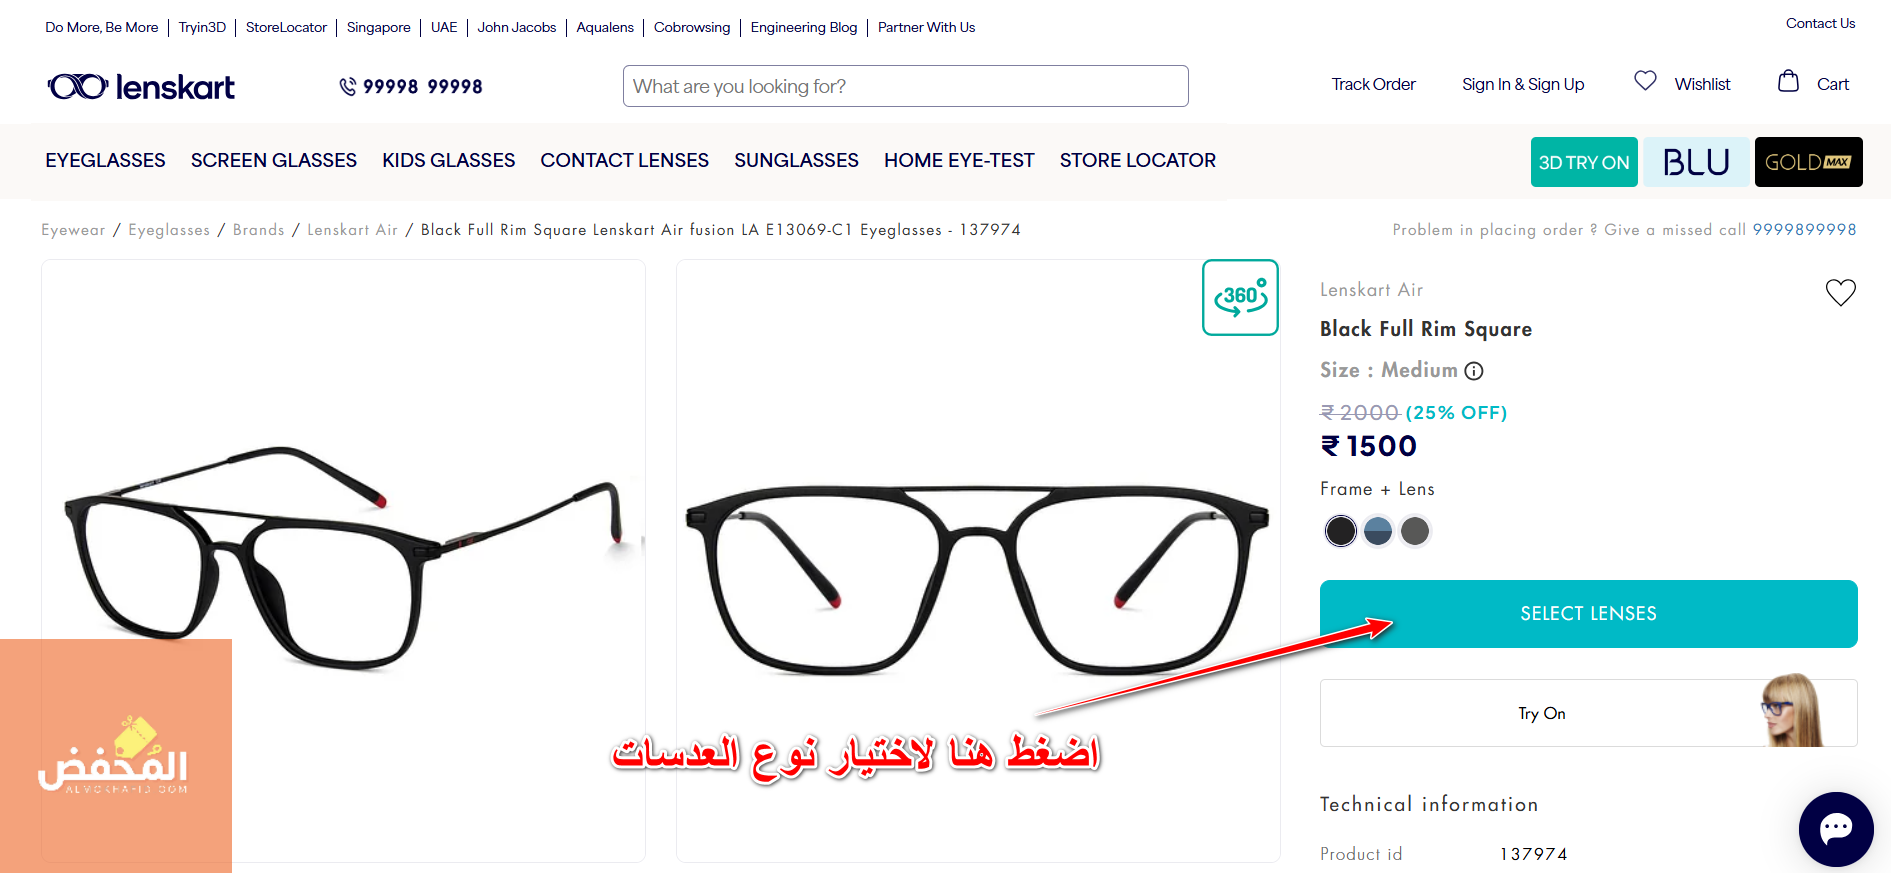
Task: Go to Lenskart Air breadcrumb
Action: (352, 230)
